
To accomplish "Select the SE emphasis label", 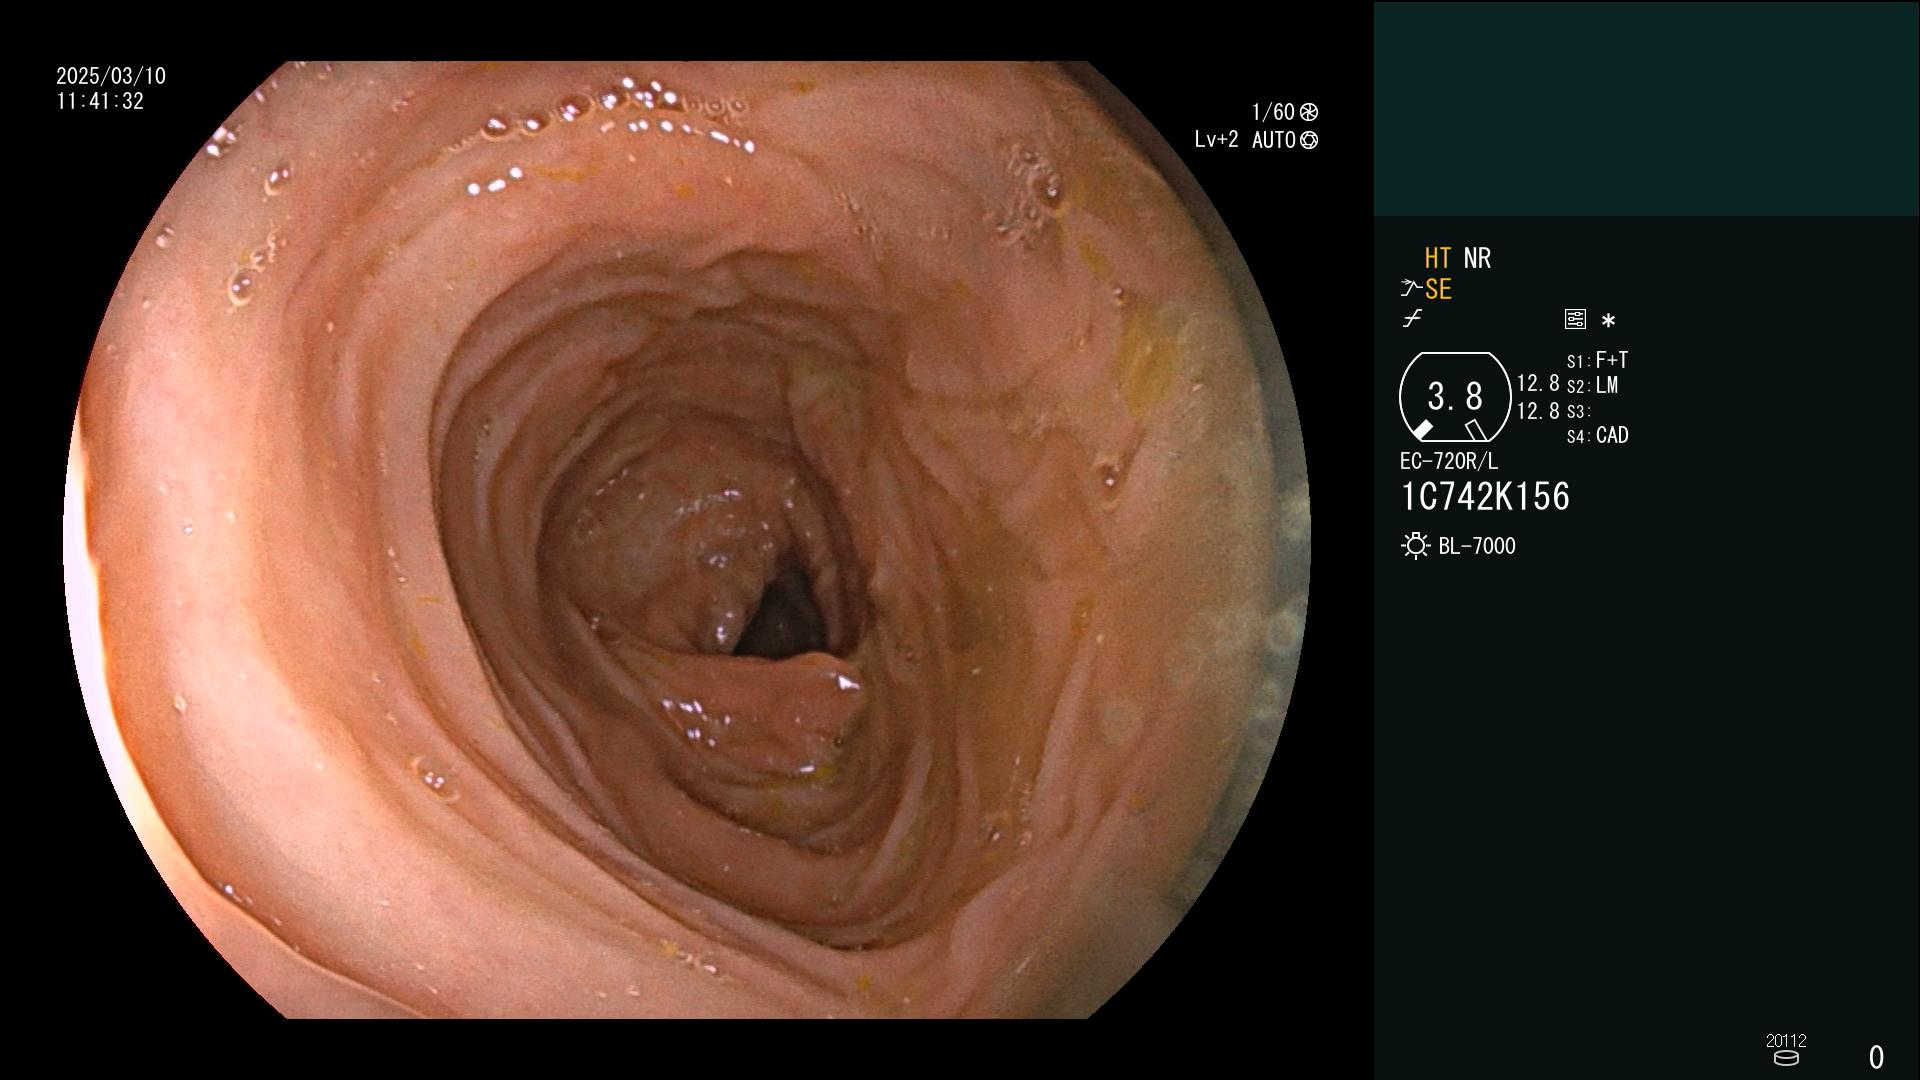I will click(x=1438, y=290).
